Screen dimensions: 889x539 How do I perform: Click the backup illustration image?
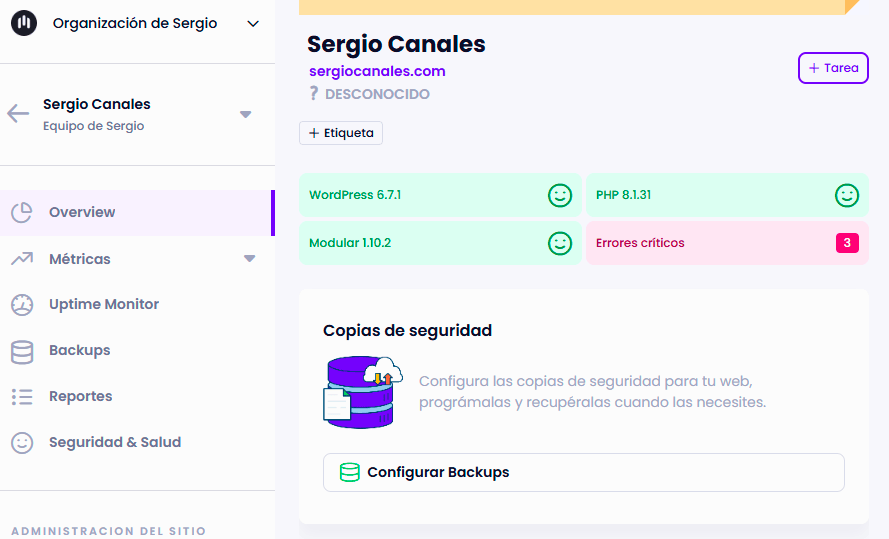362,392
